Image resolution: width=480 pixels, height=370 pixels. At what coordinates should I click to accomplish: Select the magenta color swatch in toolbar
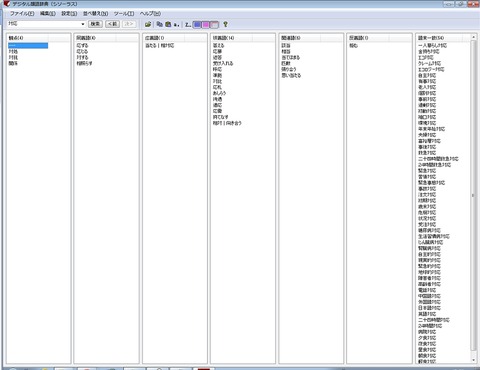click(206, 25)
